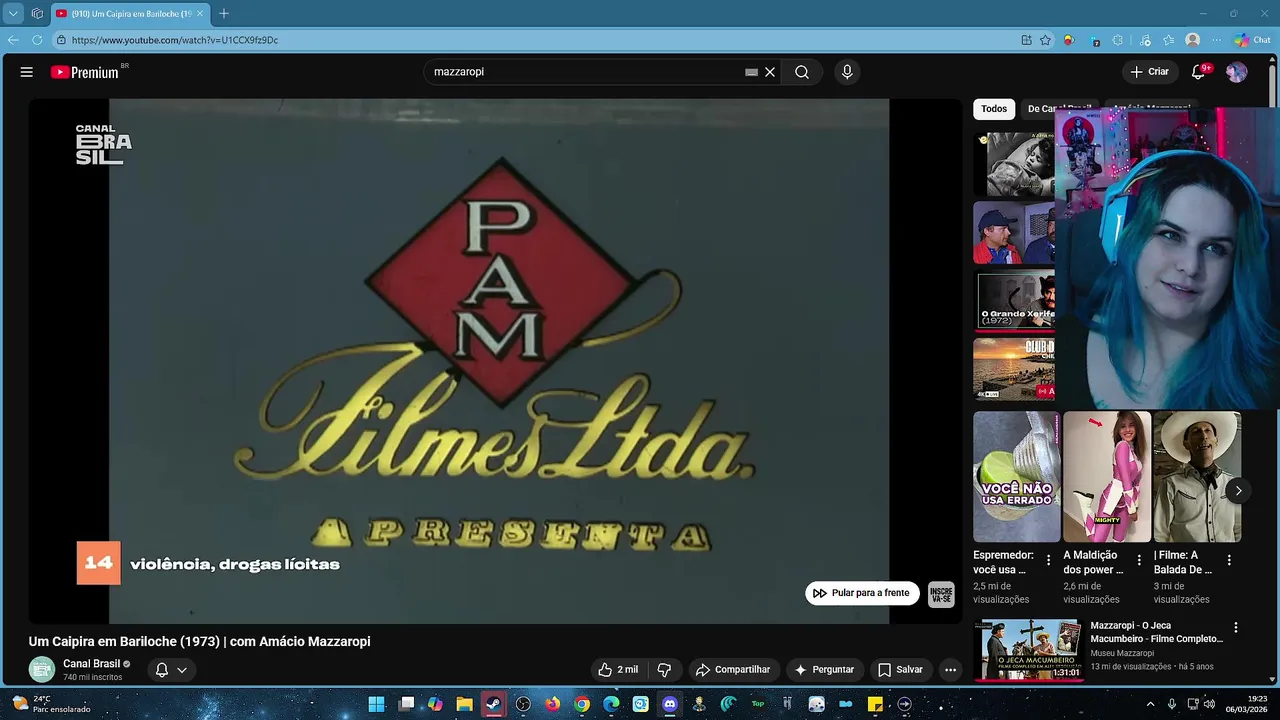The height and width of the screenshot is (720, 1280).
Task: Open options for Filme: A Balada De short
Action: (1229, 561)
